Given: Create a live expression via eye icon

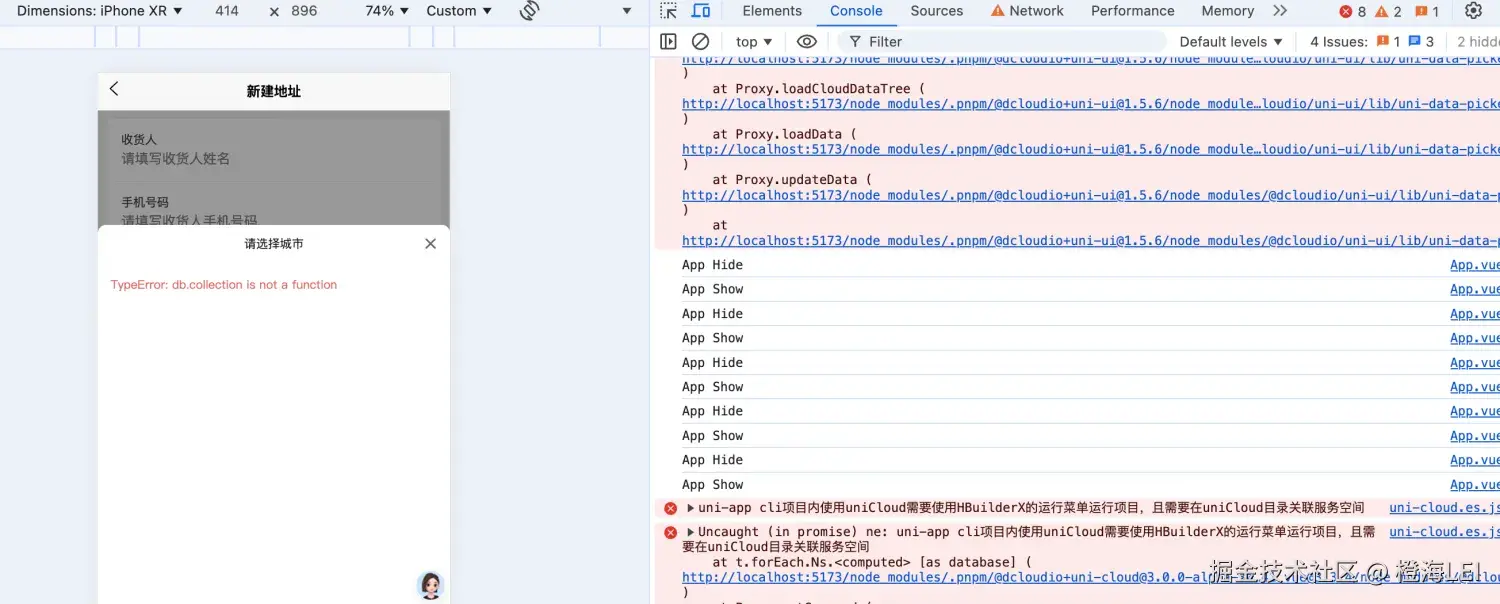Looking at the screenshot, I should 807,42.
